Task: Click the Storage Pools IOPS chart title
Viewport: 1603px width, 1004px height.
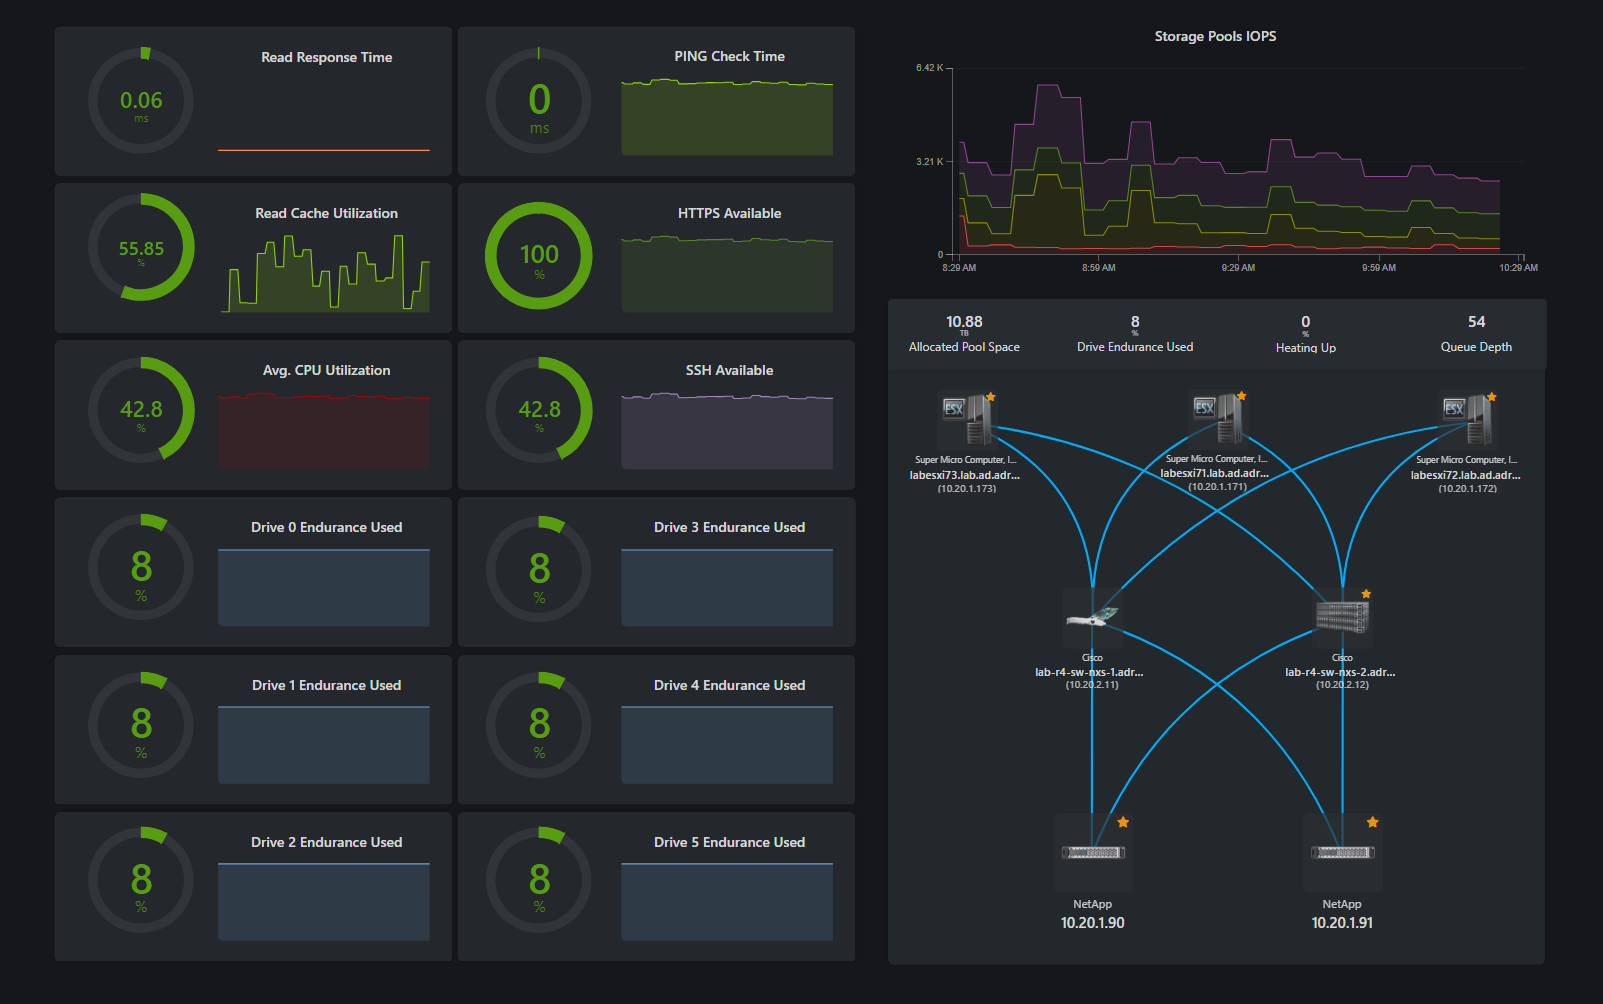Action: [1215, 36]
